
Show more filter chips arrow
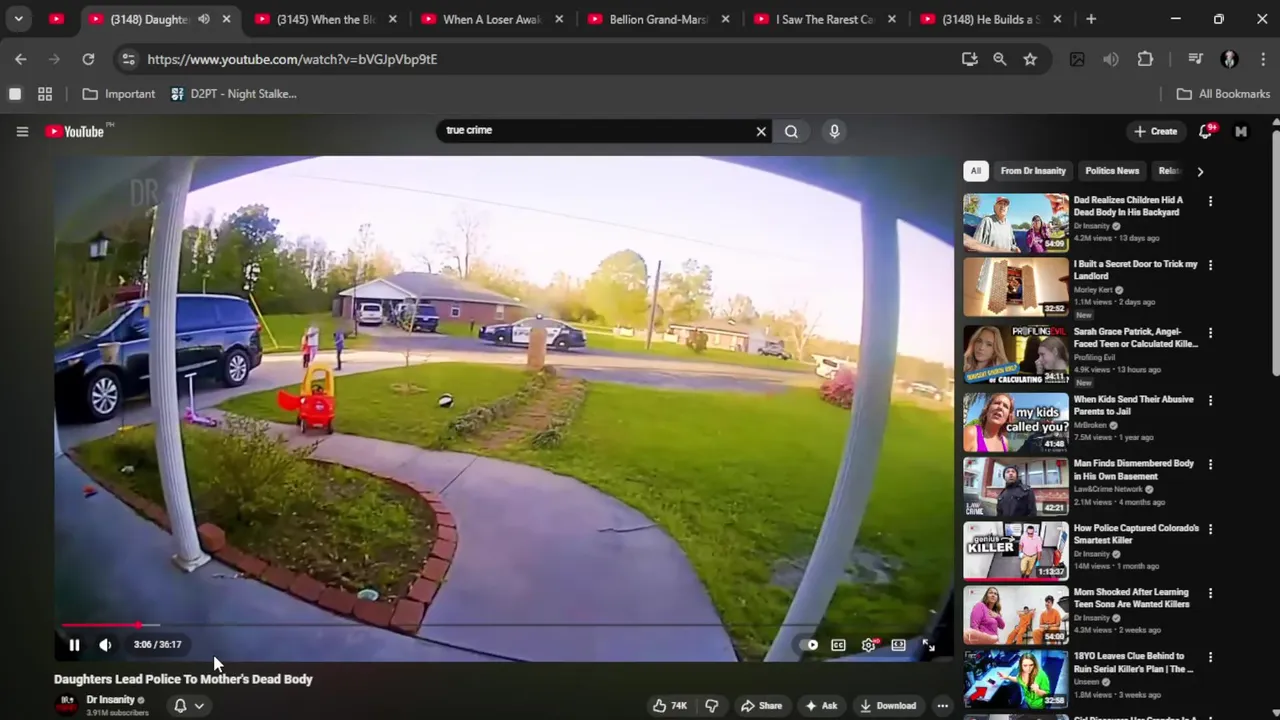point(1200,171)
